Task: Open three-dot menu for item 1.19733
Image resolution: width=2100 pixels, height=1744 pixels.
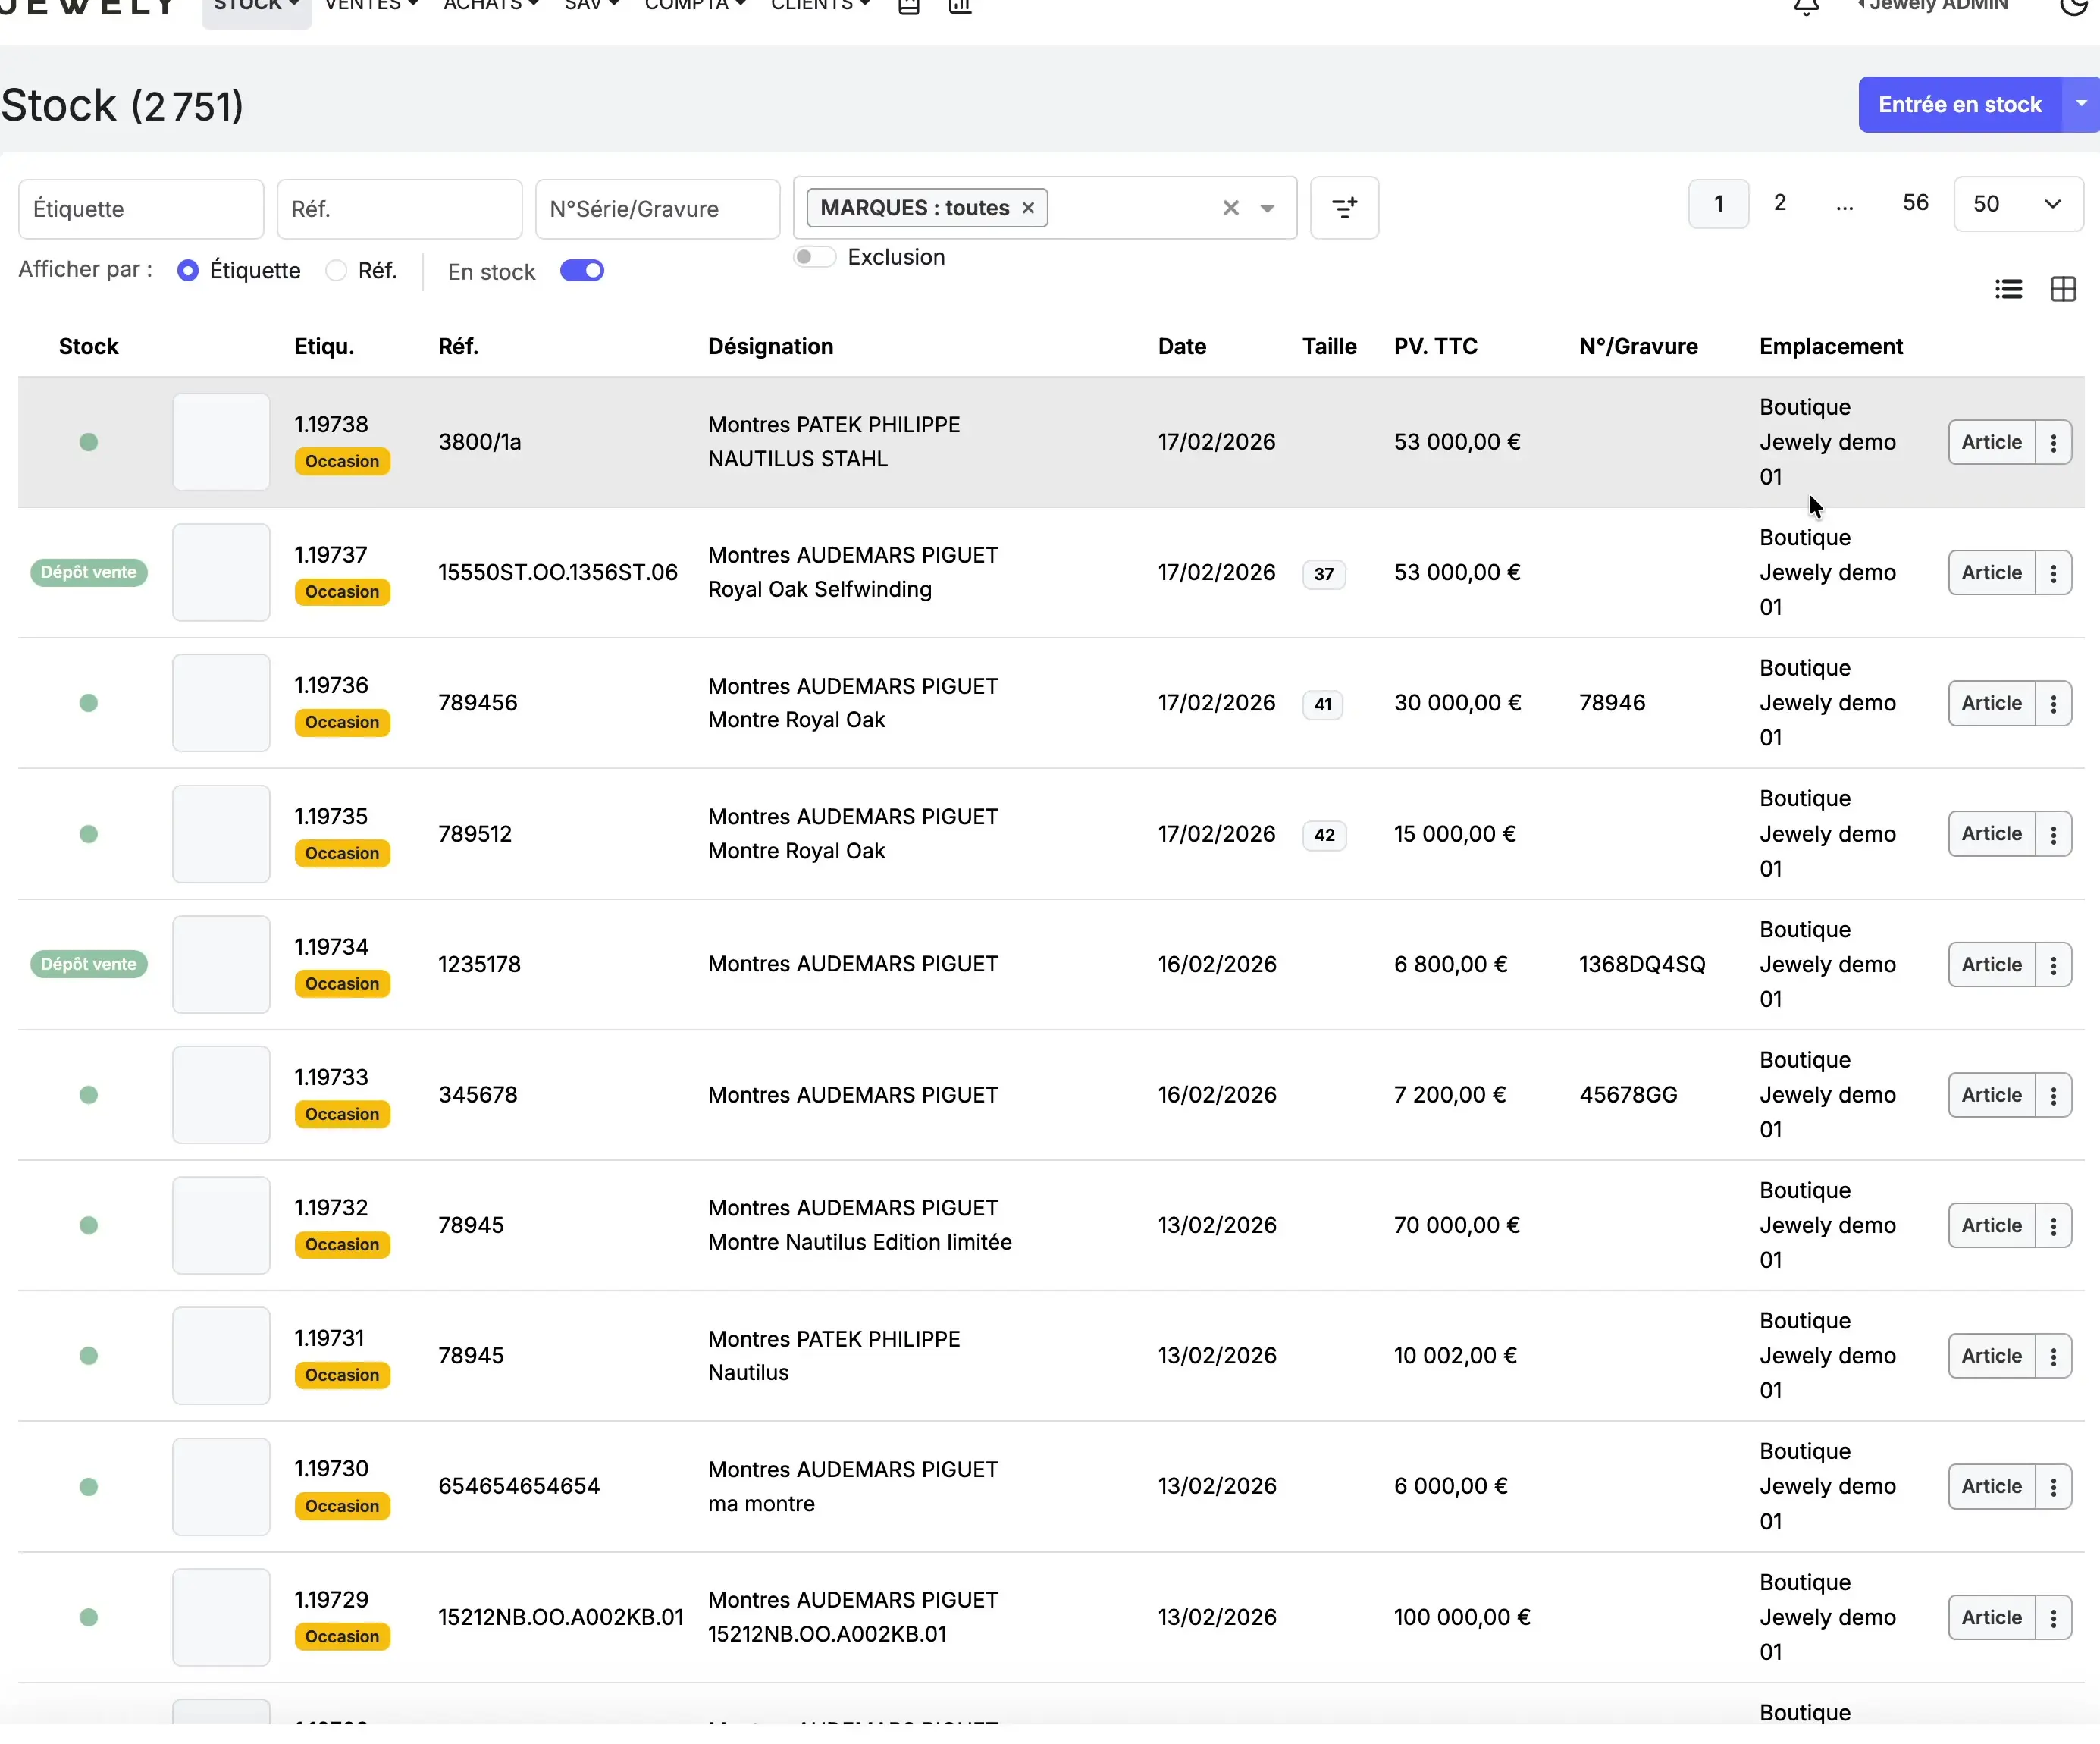Action: [x=2053, y=1095]
